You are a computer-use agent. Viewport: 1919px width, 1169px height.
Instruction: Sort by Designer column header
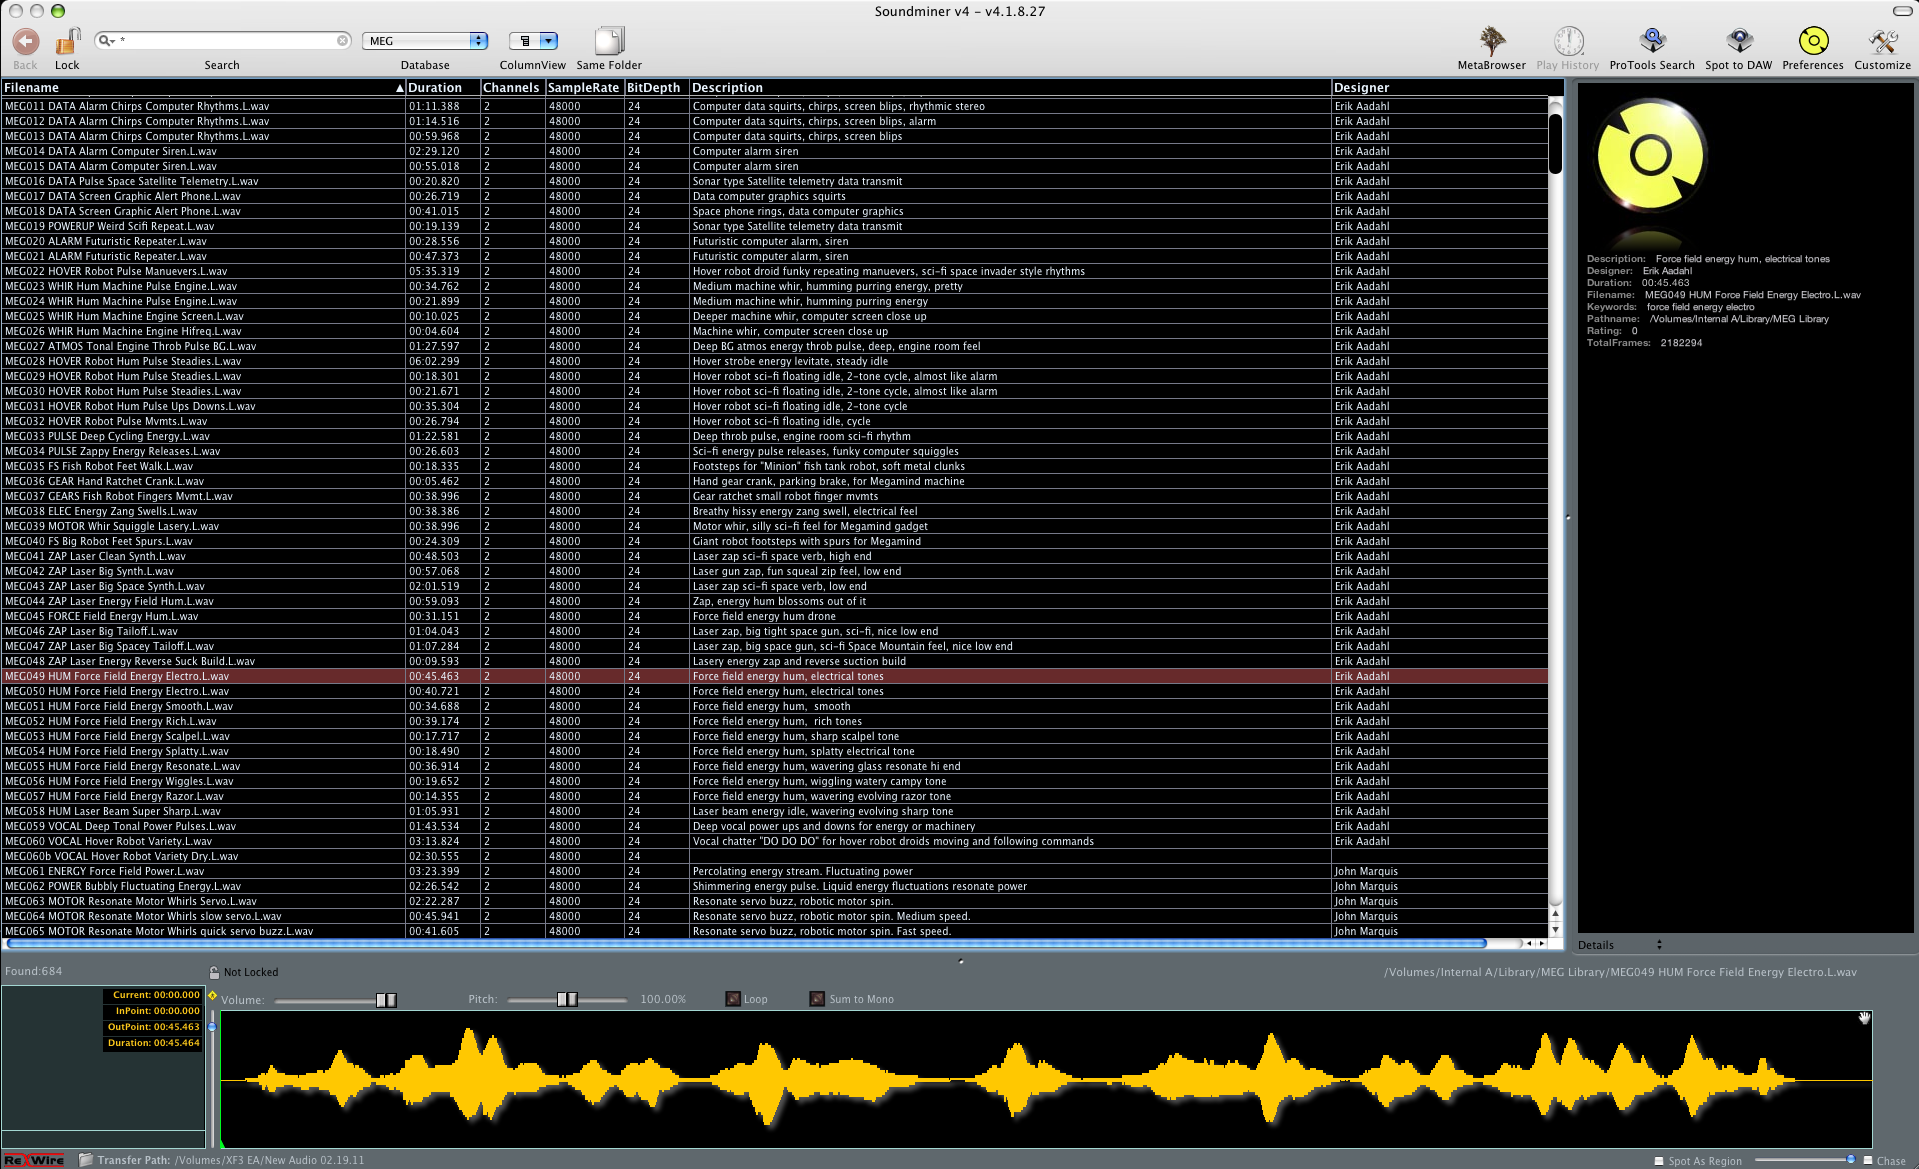point(1440,88)
